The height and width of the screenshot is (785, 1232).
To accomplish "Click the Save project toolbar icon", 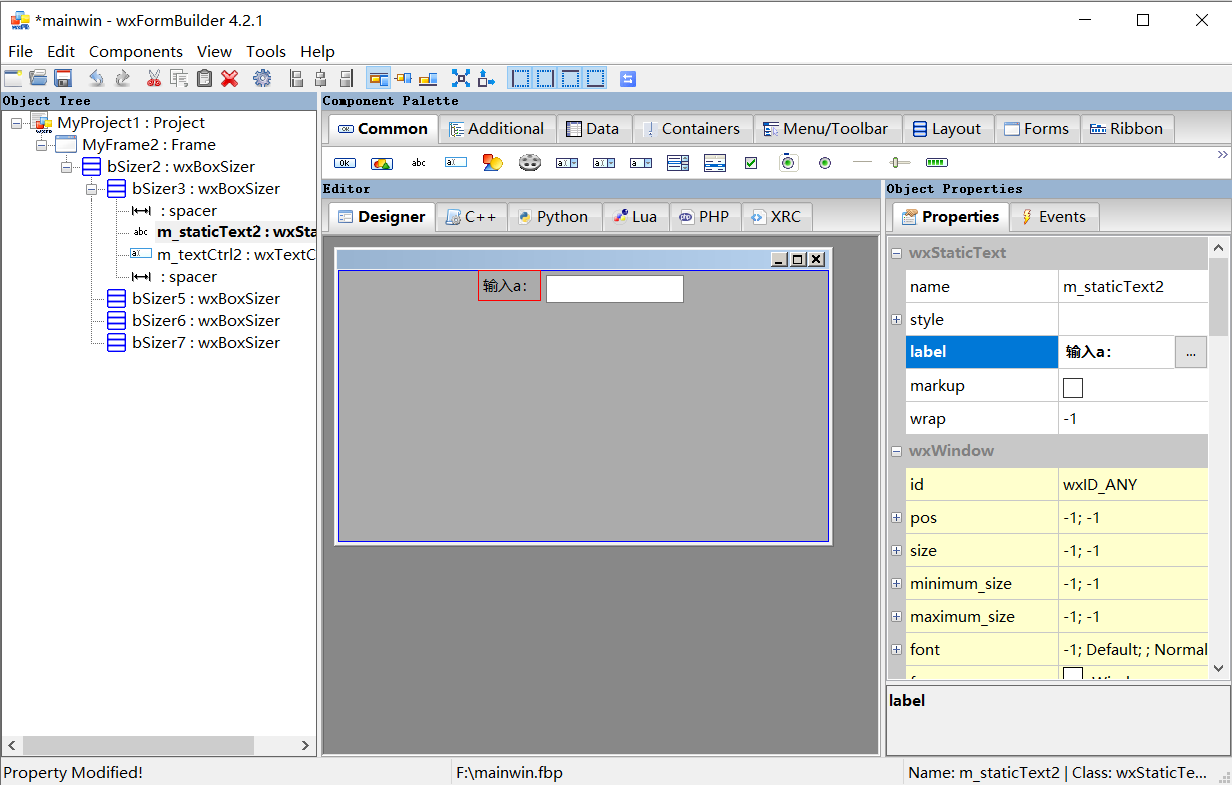I will coord(63,78).
